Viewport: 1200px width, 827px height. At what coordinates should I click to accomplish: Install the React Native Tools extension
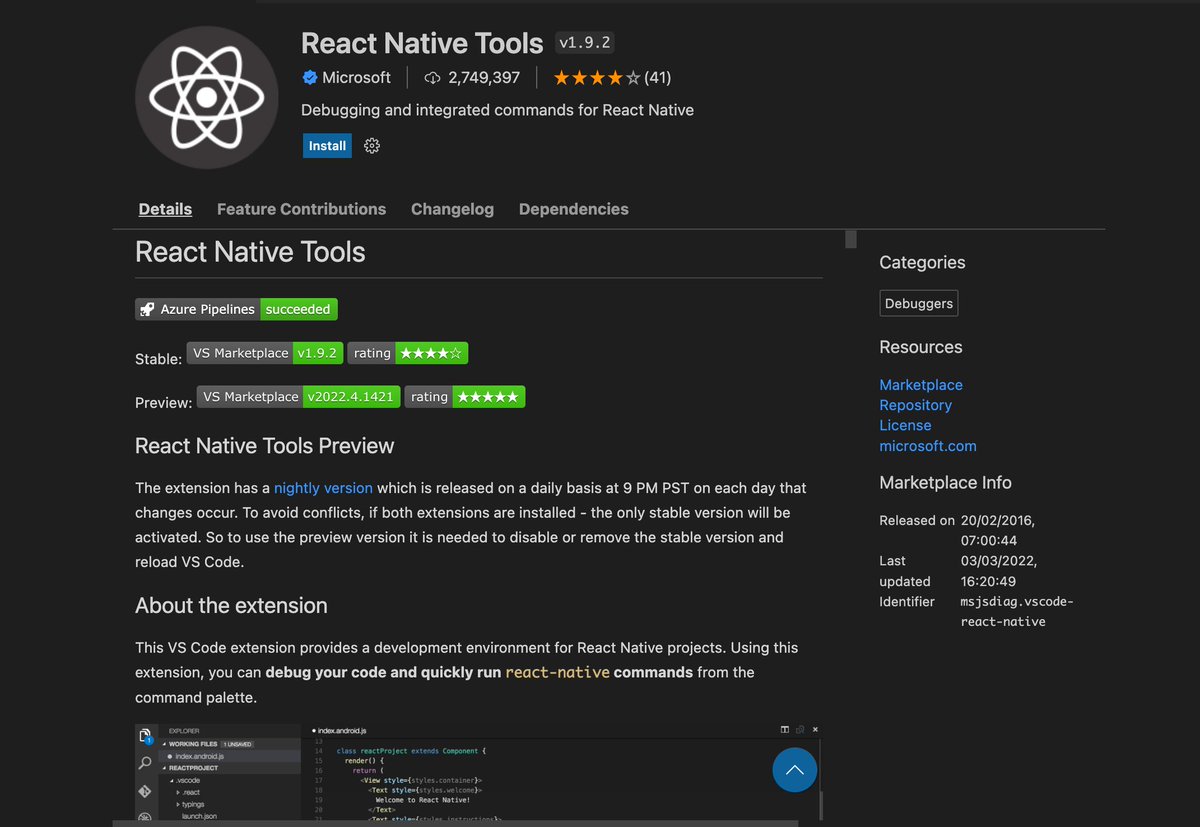pyautogui.click(x=327, y=146)
